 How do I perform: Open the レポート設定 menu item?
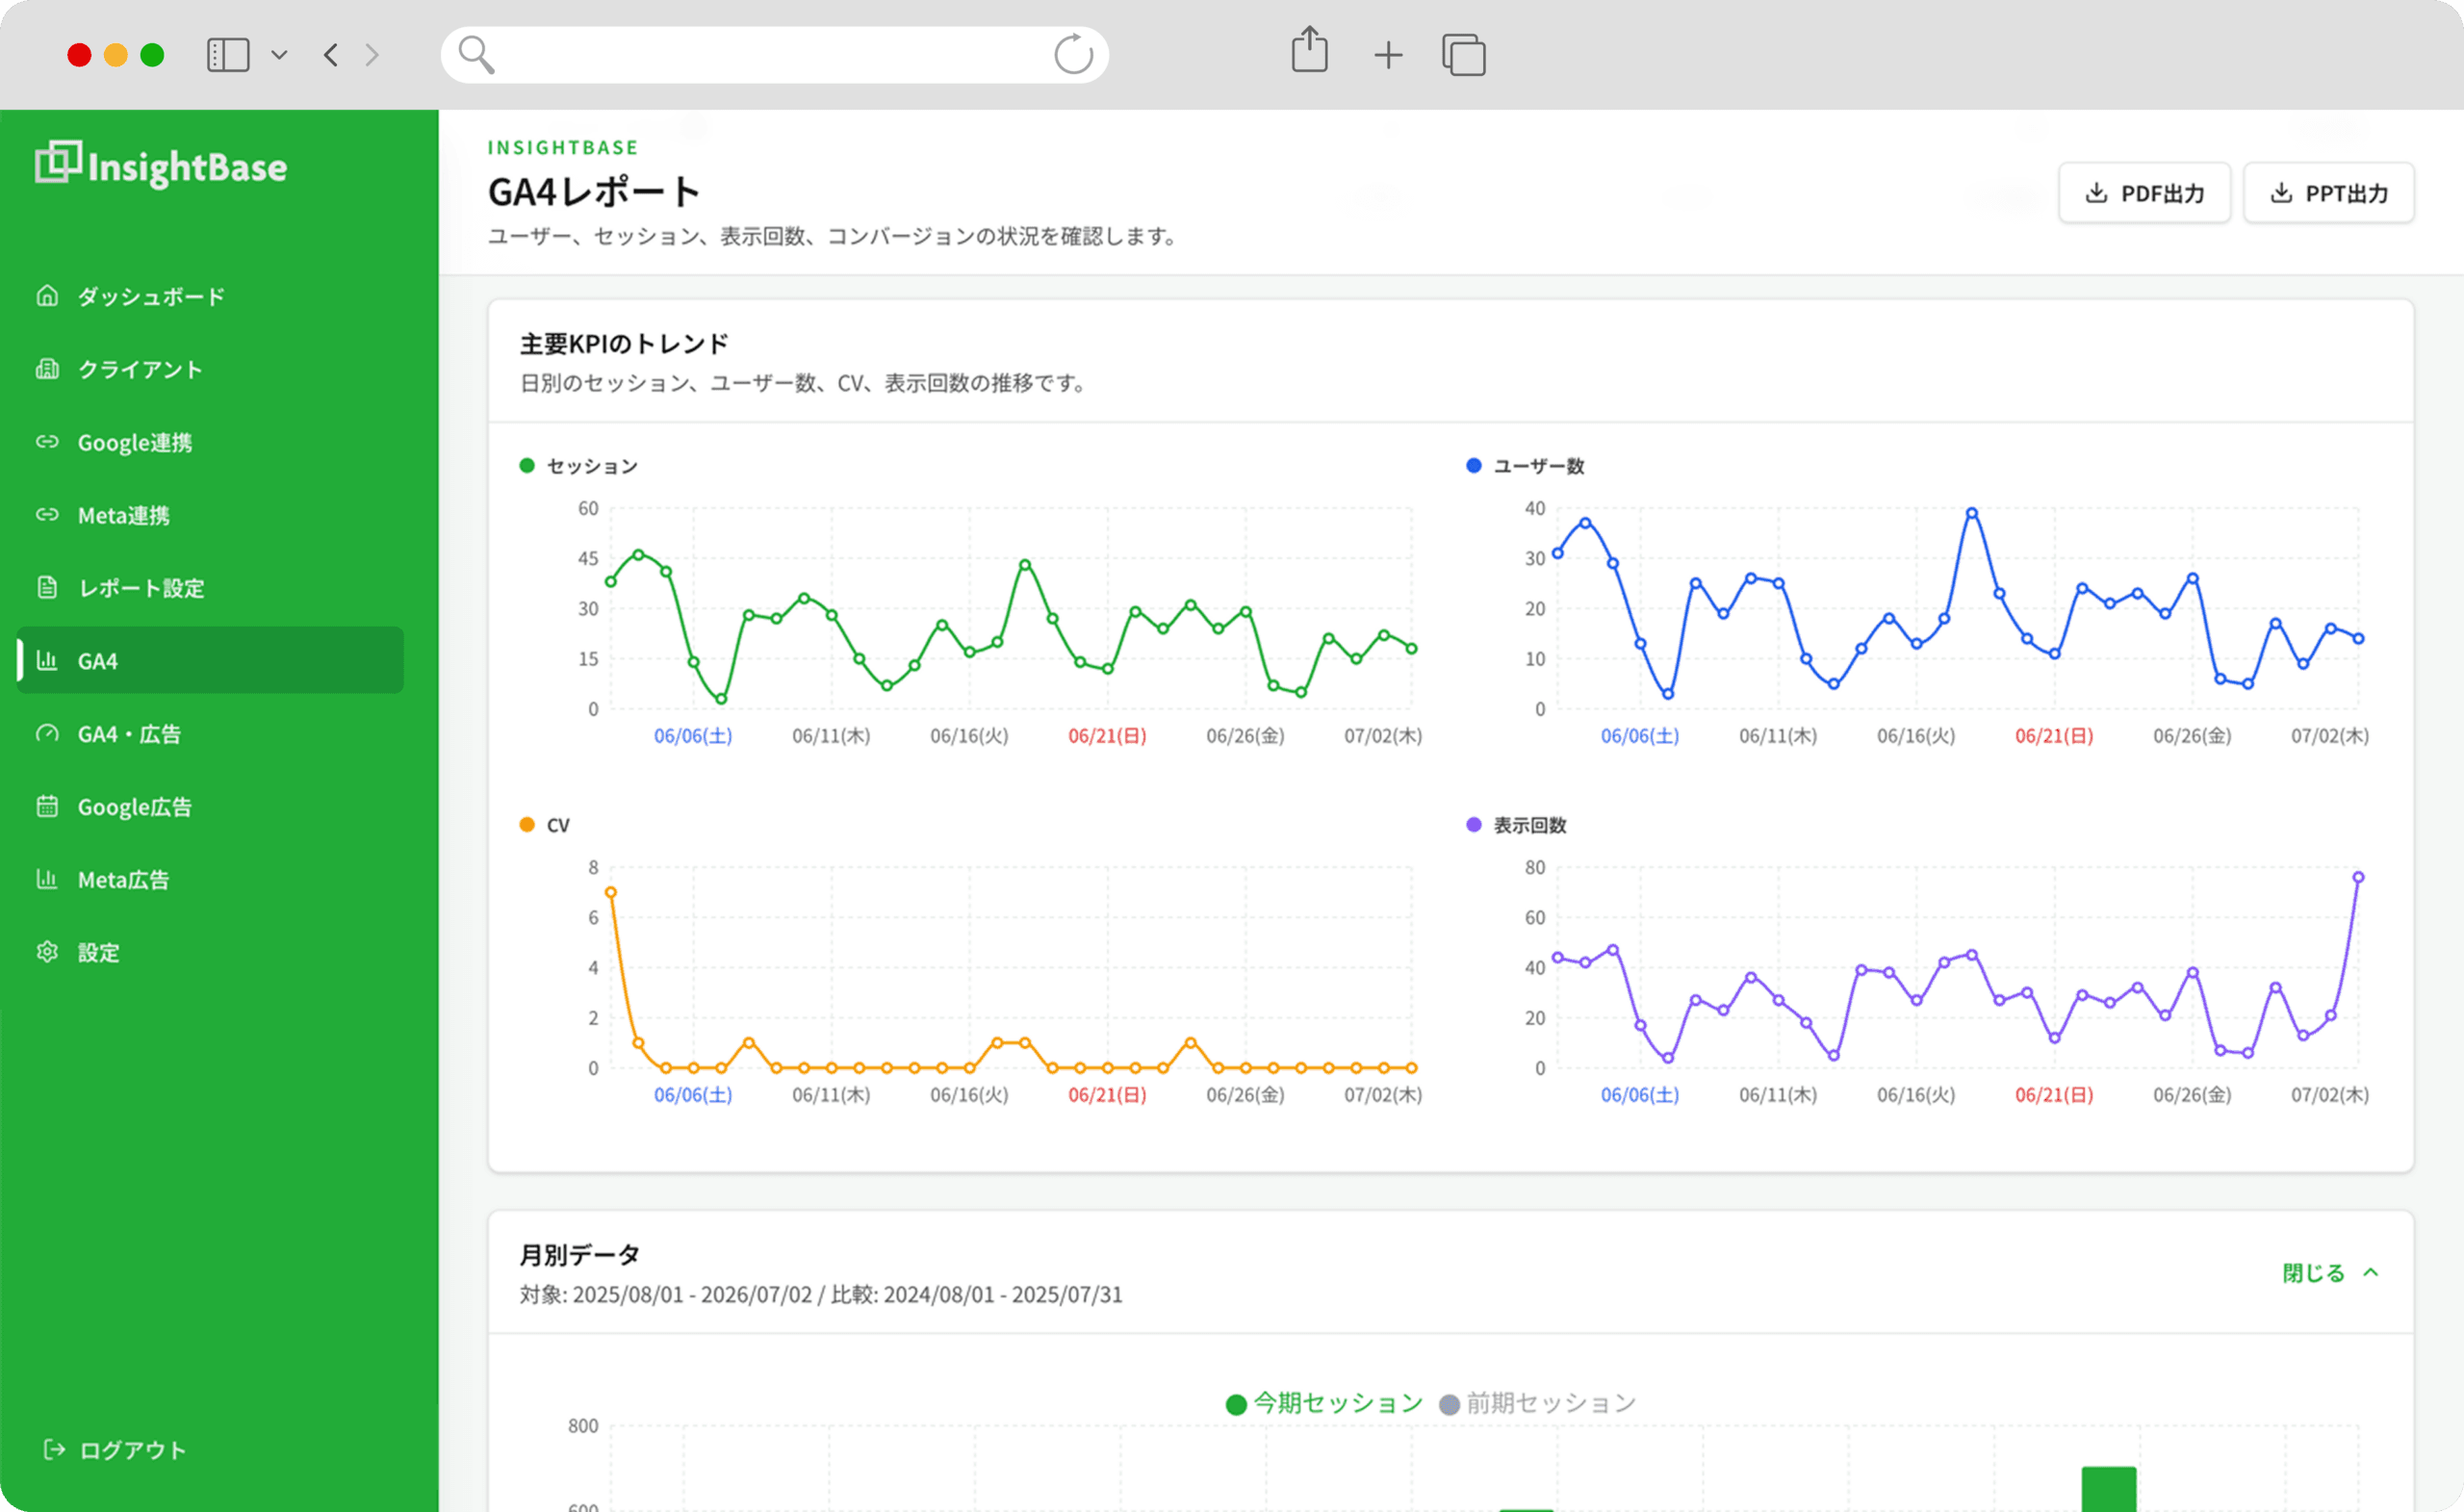pos(210,588)
